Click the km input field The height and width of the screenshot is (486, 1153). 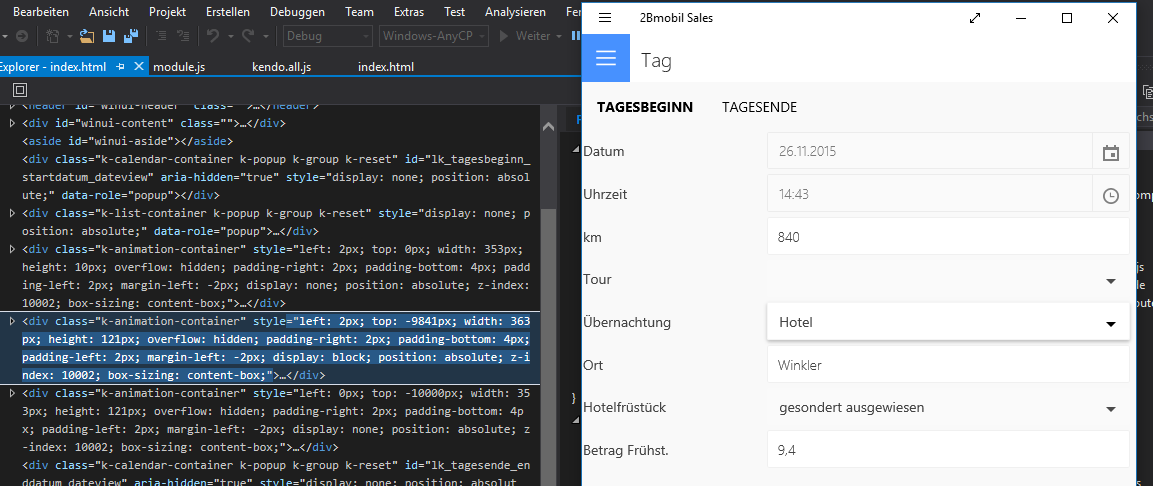947,238
